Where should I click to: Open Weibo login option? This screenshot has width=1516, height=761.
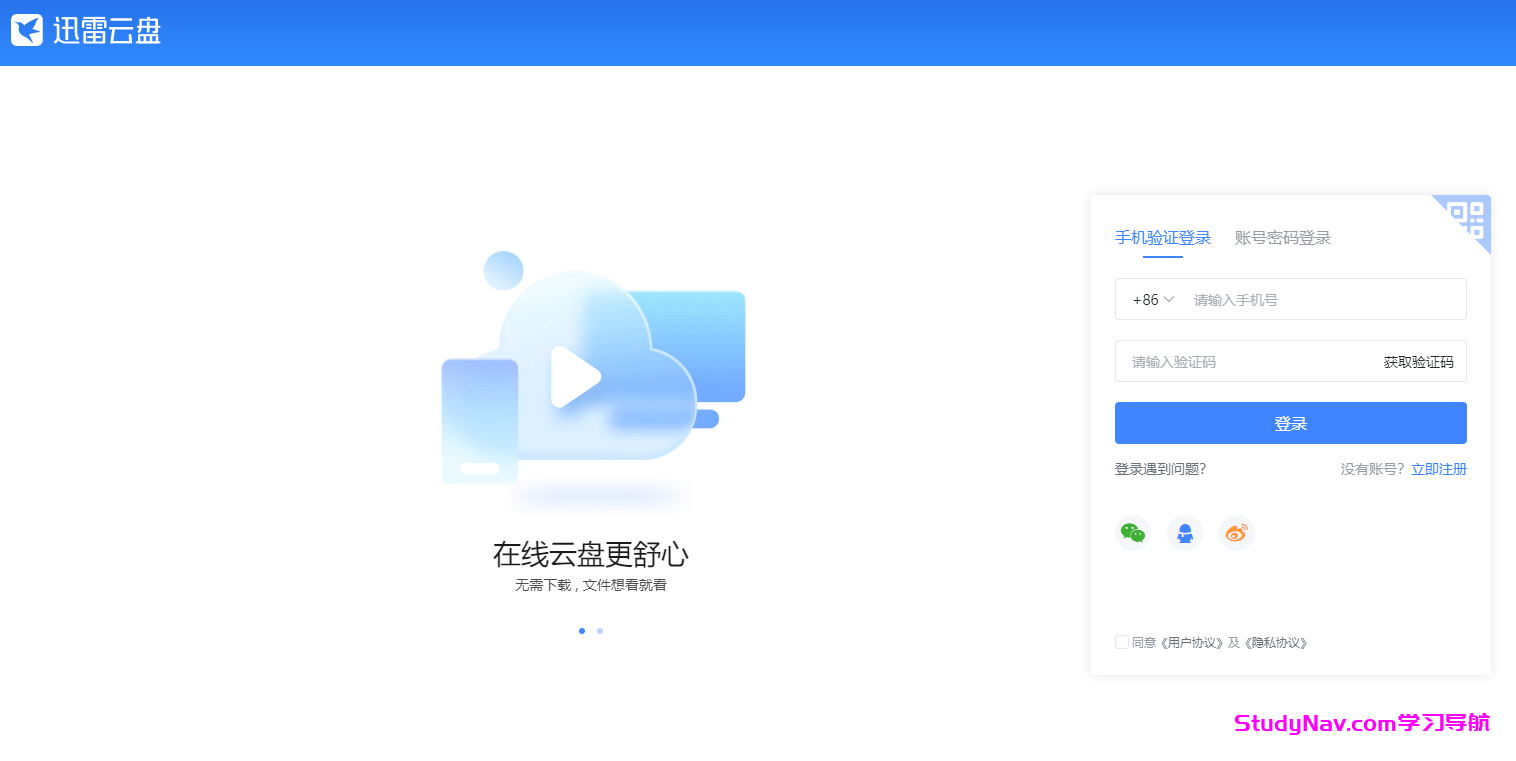tap(1236, 533)
